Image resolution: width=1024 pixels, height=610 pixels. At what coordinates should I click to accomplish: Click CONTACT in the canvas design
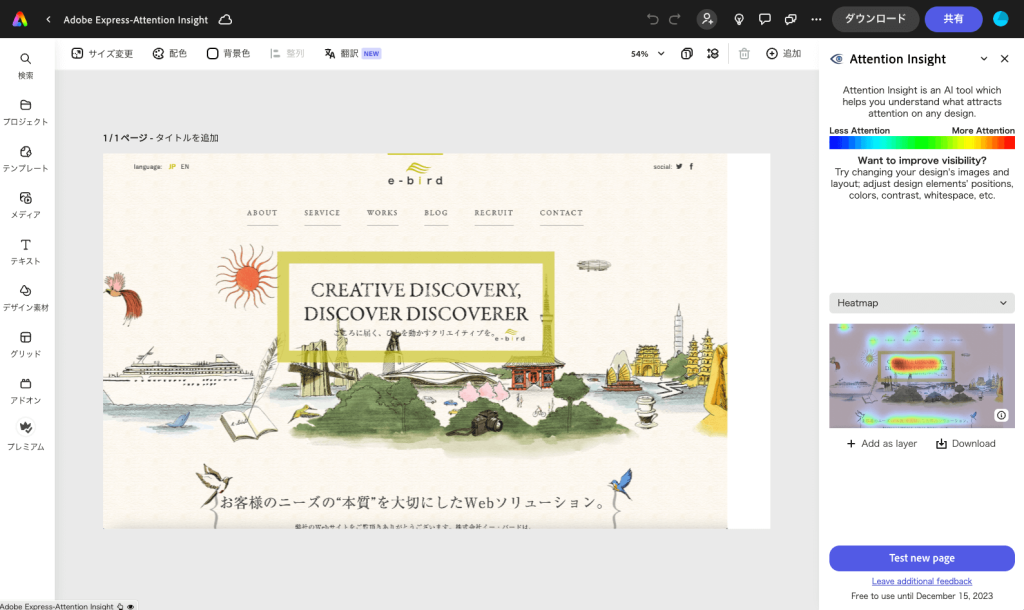tap(561, 213)
